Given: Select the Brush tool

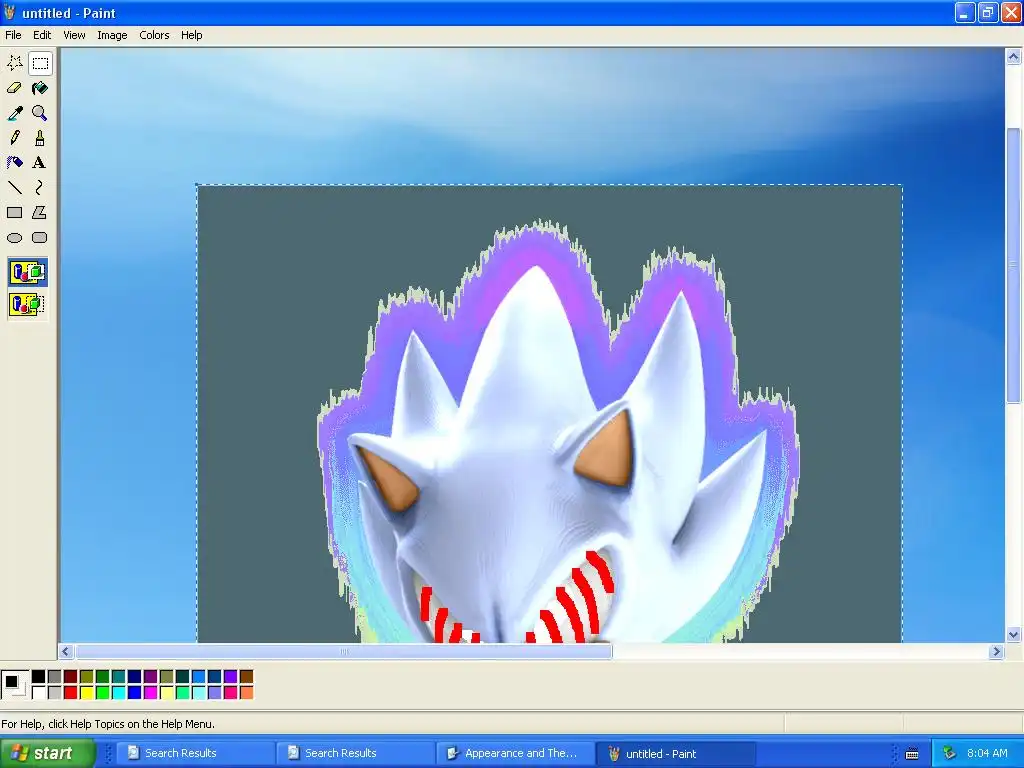Looking at the screenshot, I should (40, 138).
